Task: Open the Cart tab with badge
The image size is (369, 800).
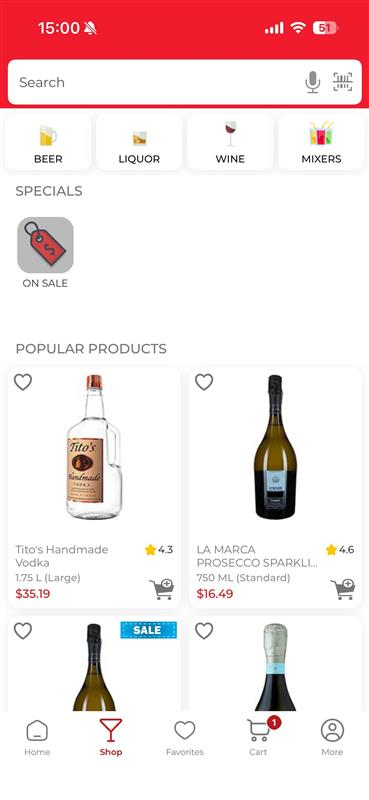Action: 258,737
